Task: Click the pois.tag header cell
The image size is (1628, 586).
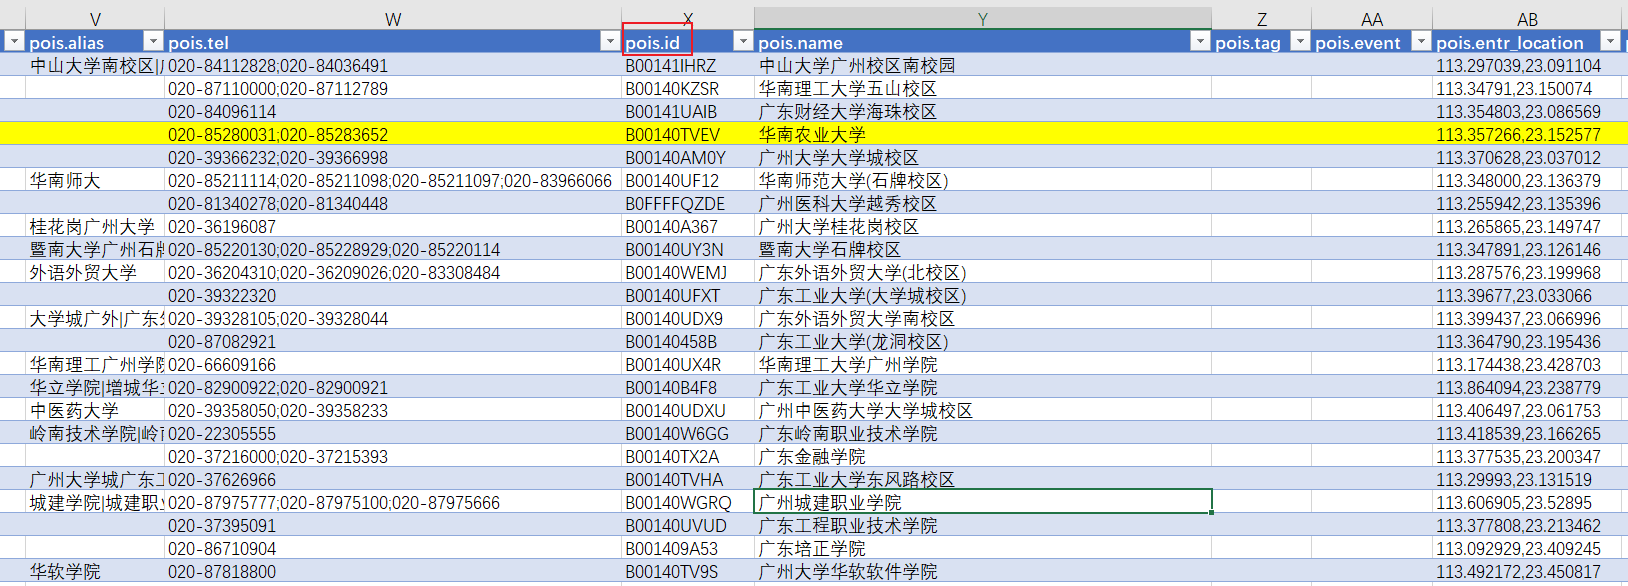Action: (1262, 42)
